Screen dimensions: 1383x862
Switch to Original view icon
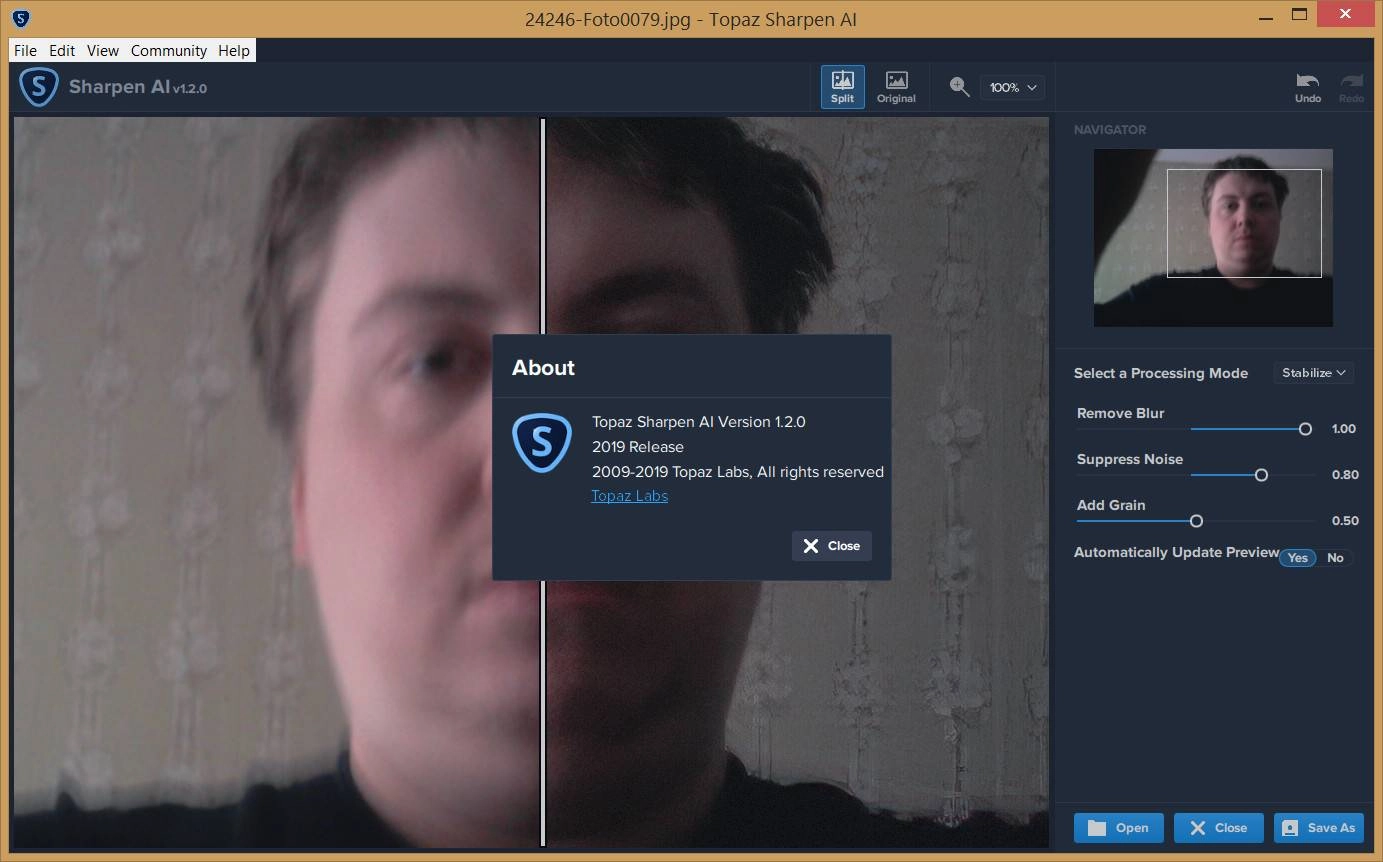click(x=896, y=87)
